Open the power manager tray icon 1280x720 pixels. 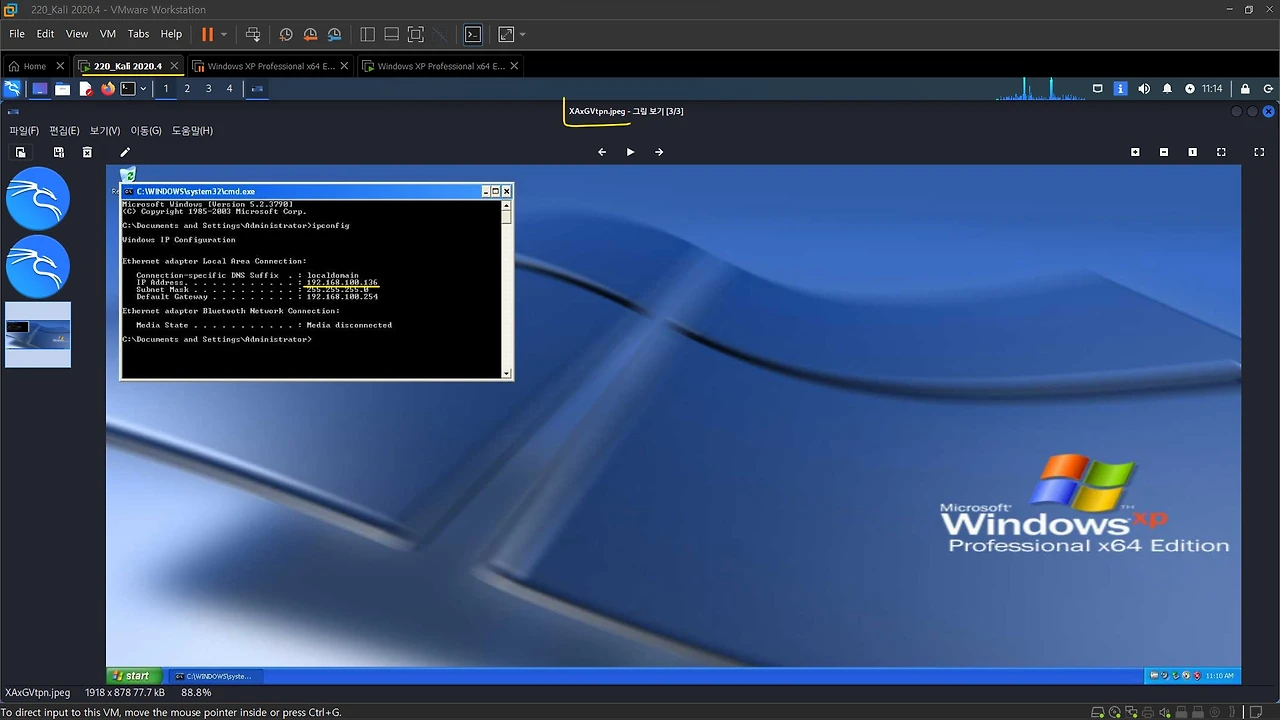pos(1190,88)
